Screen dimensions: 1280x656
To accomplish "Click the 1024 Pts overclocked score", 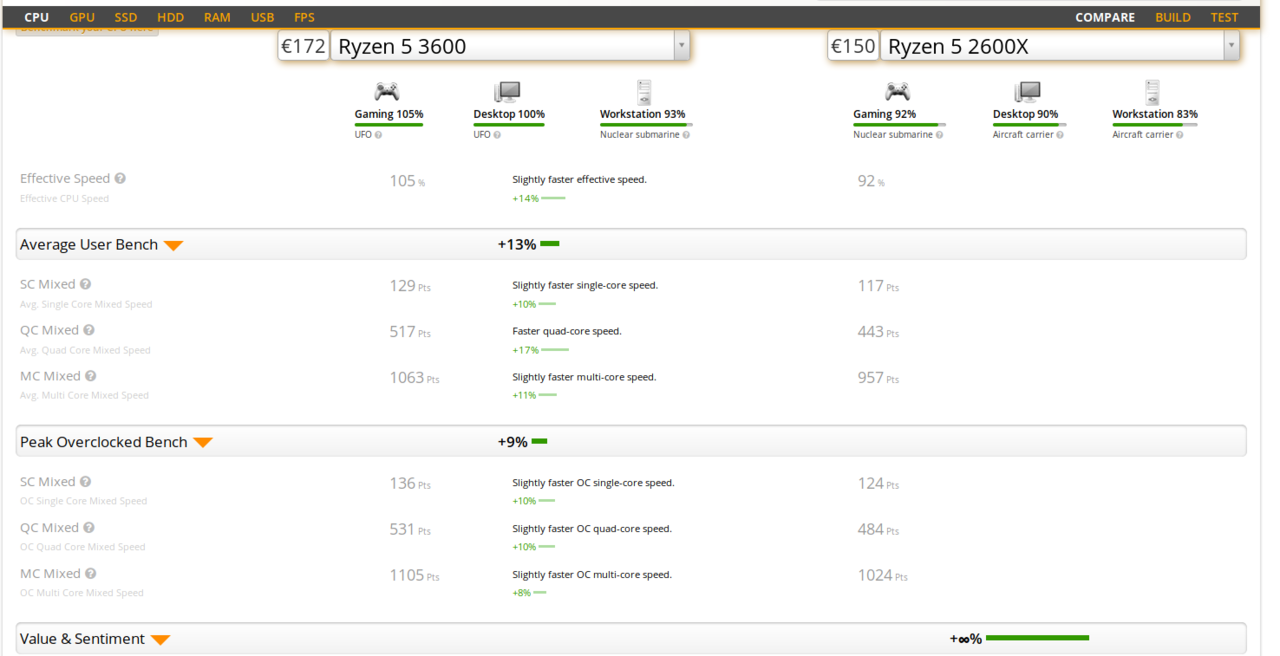I will (x=882, y=575).
